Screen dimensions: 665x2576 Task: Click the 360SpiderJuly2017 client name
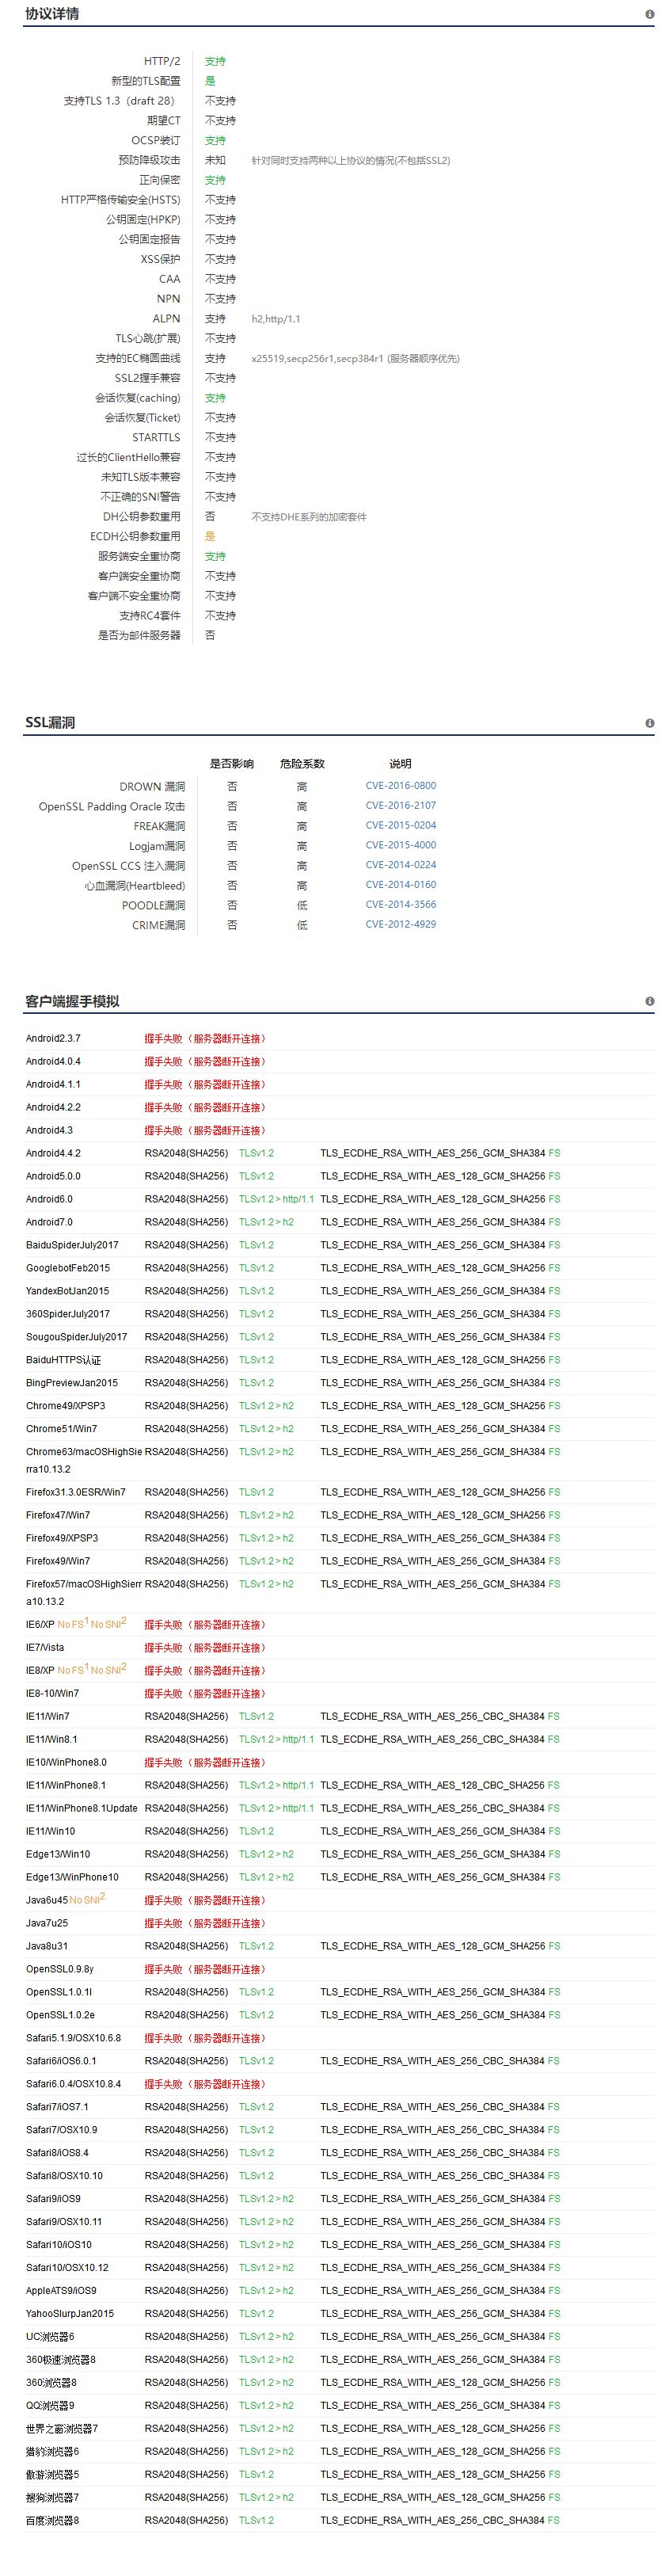pyautogui.click(x=68, y=1314)
